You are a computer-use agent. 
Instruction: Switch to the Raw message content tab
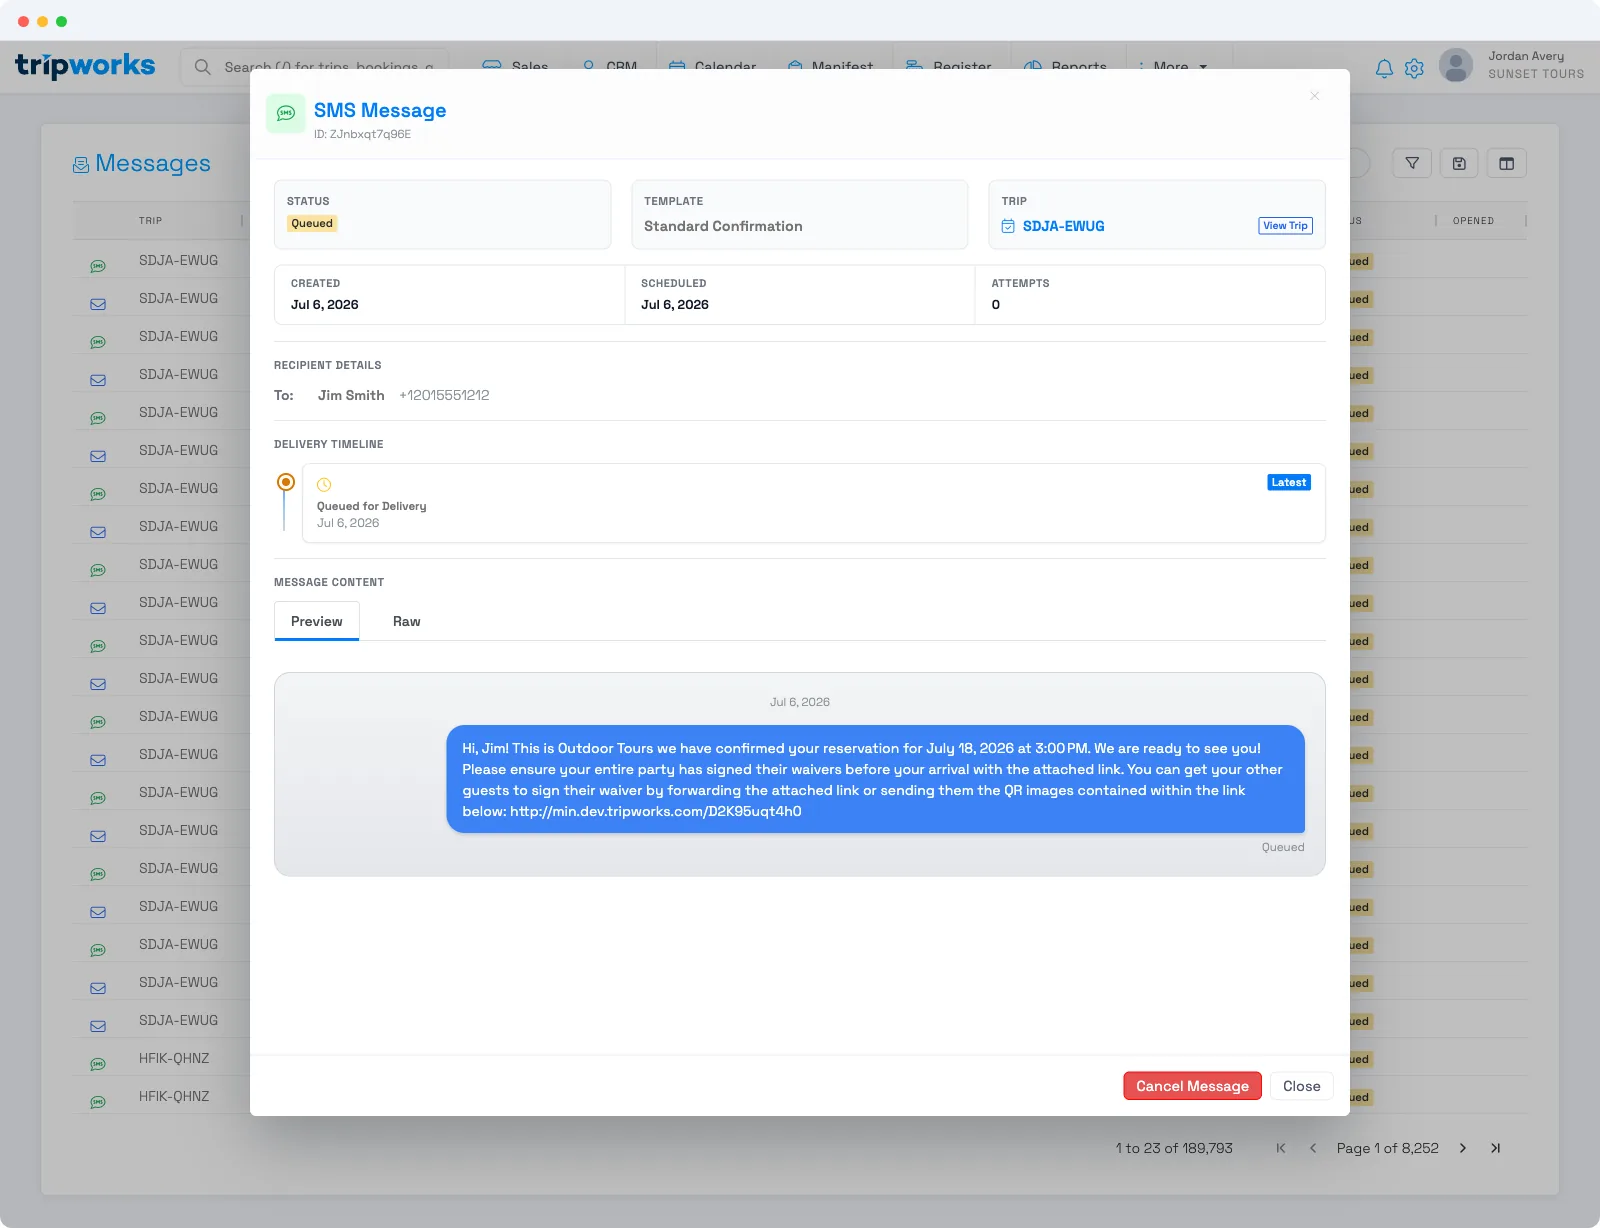click(x=406, y=621)
